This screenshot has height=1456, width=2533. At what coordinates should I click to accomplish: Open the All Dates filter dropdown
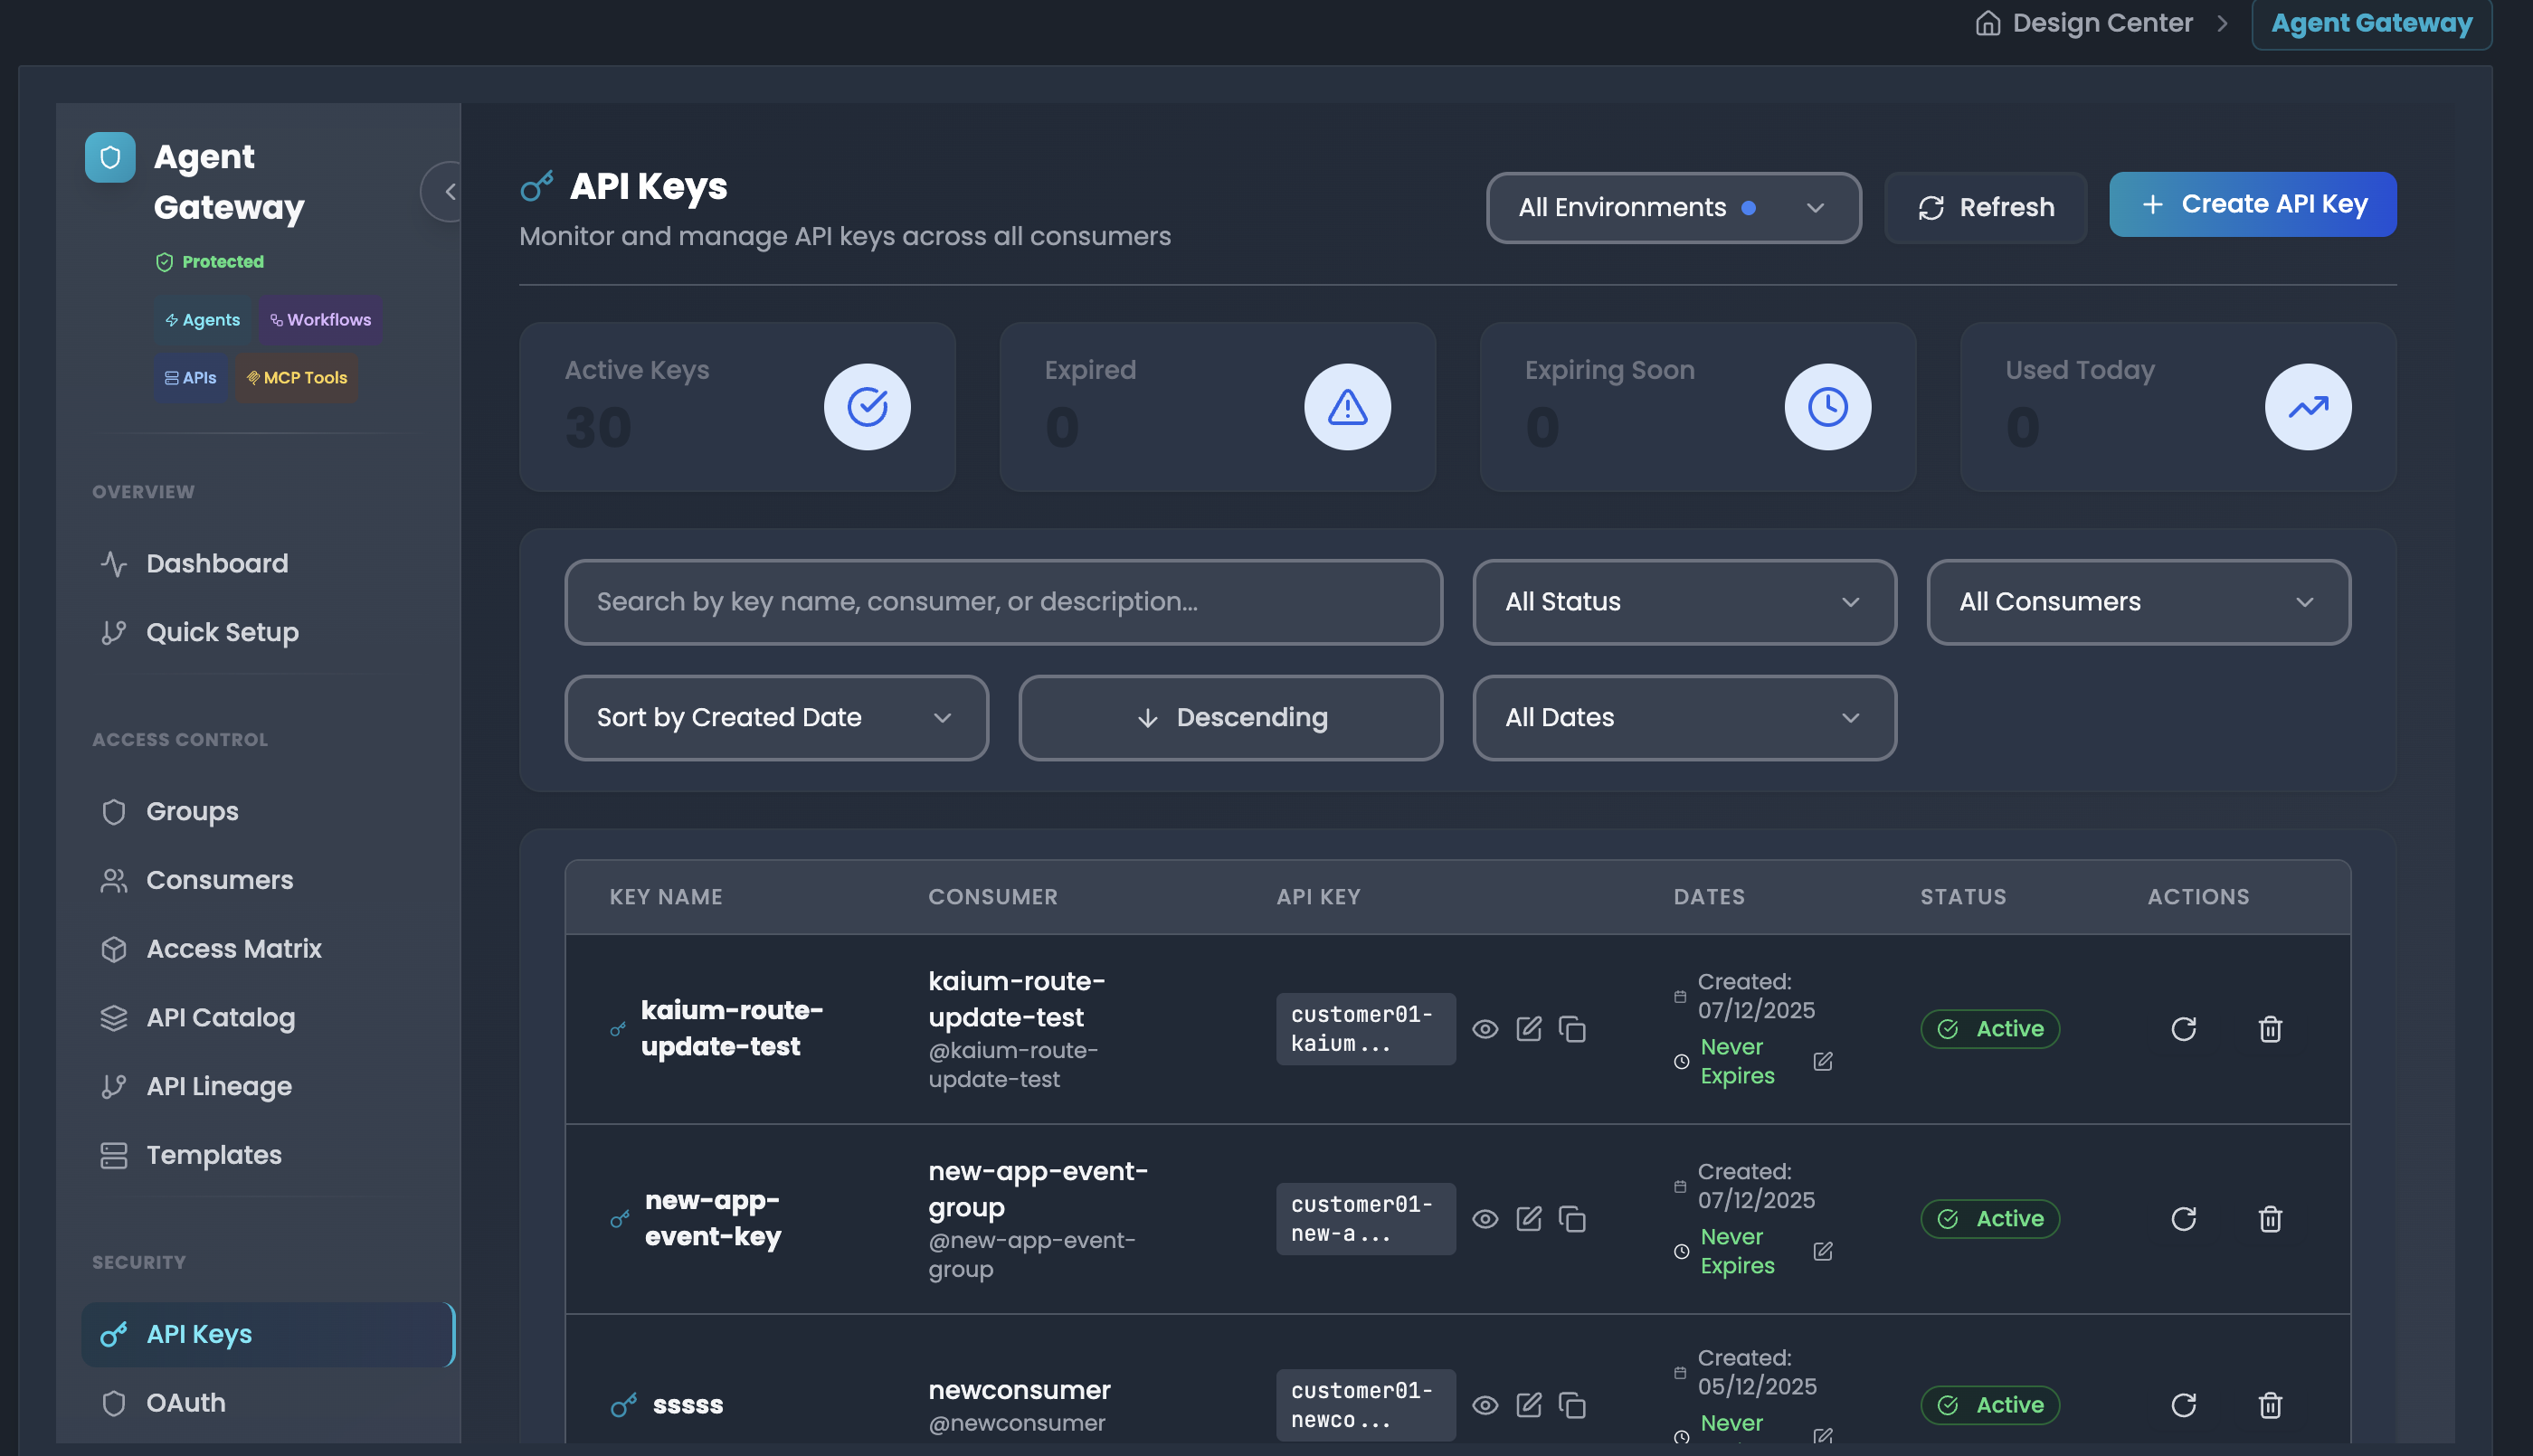click(1684, 718)
